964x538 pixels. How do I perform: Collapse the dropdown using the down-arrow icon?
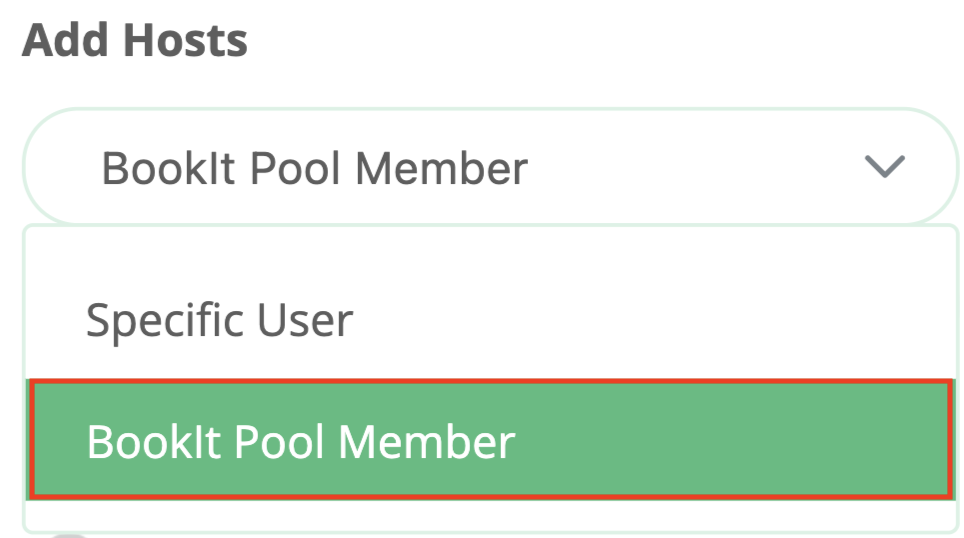click(884, 168)
